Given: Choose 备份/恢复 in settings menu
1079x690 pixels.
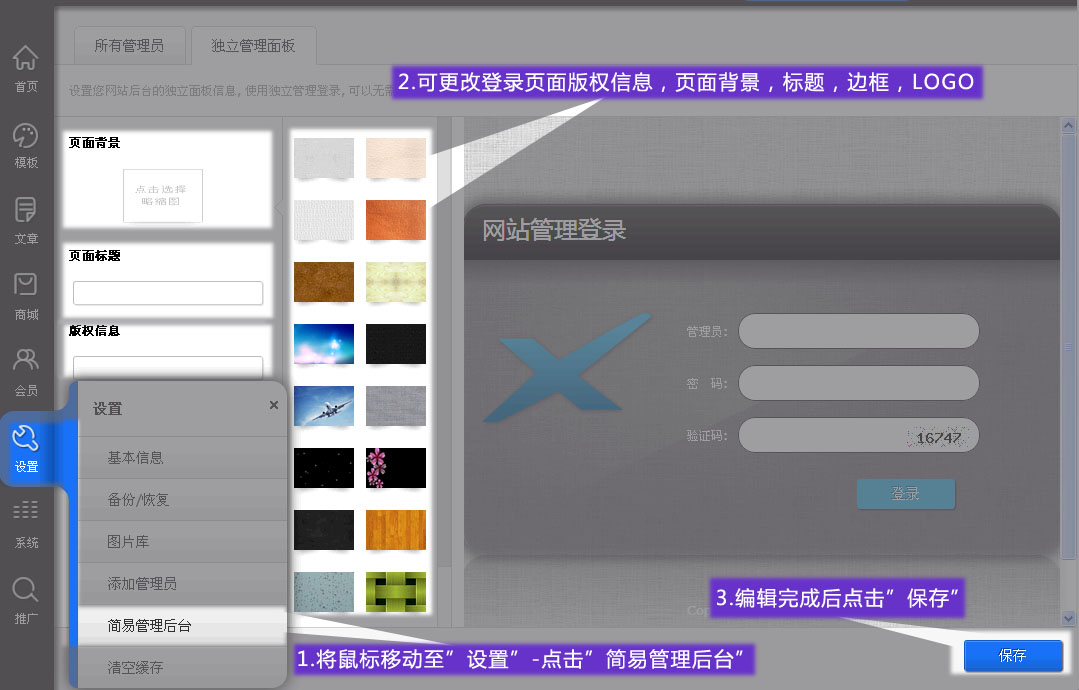Looking at the screenshot, I should tap(138, 500).
